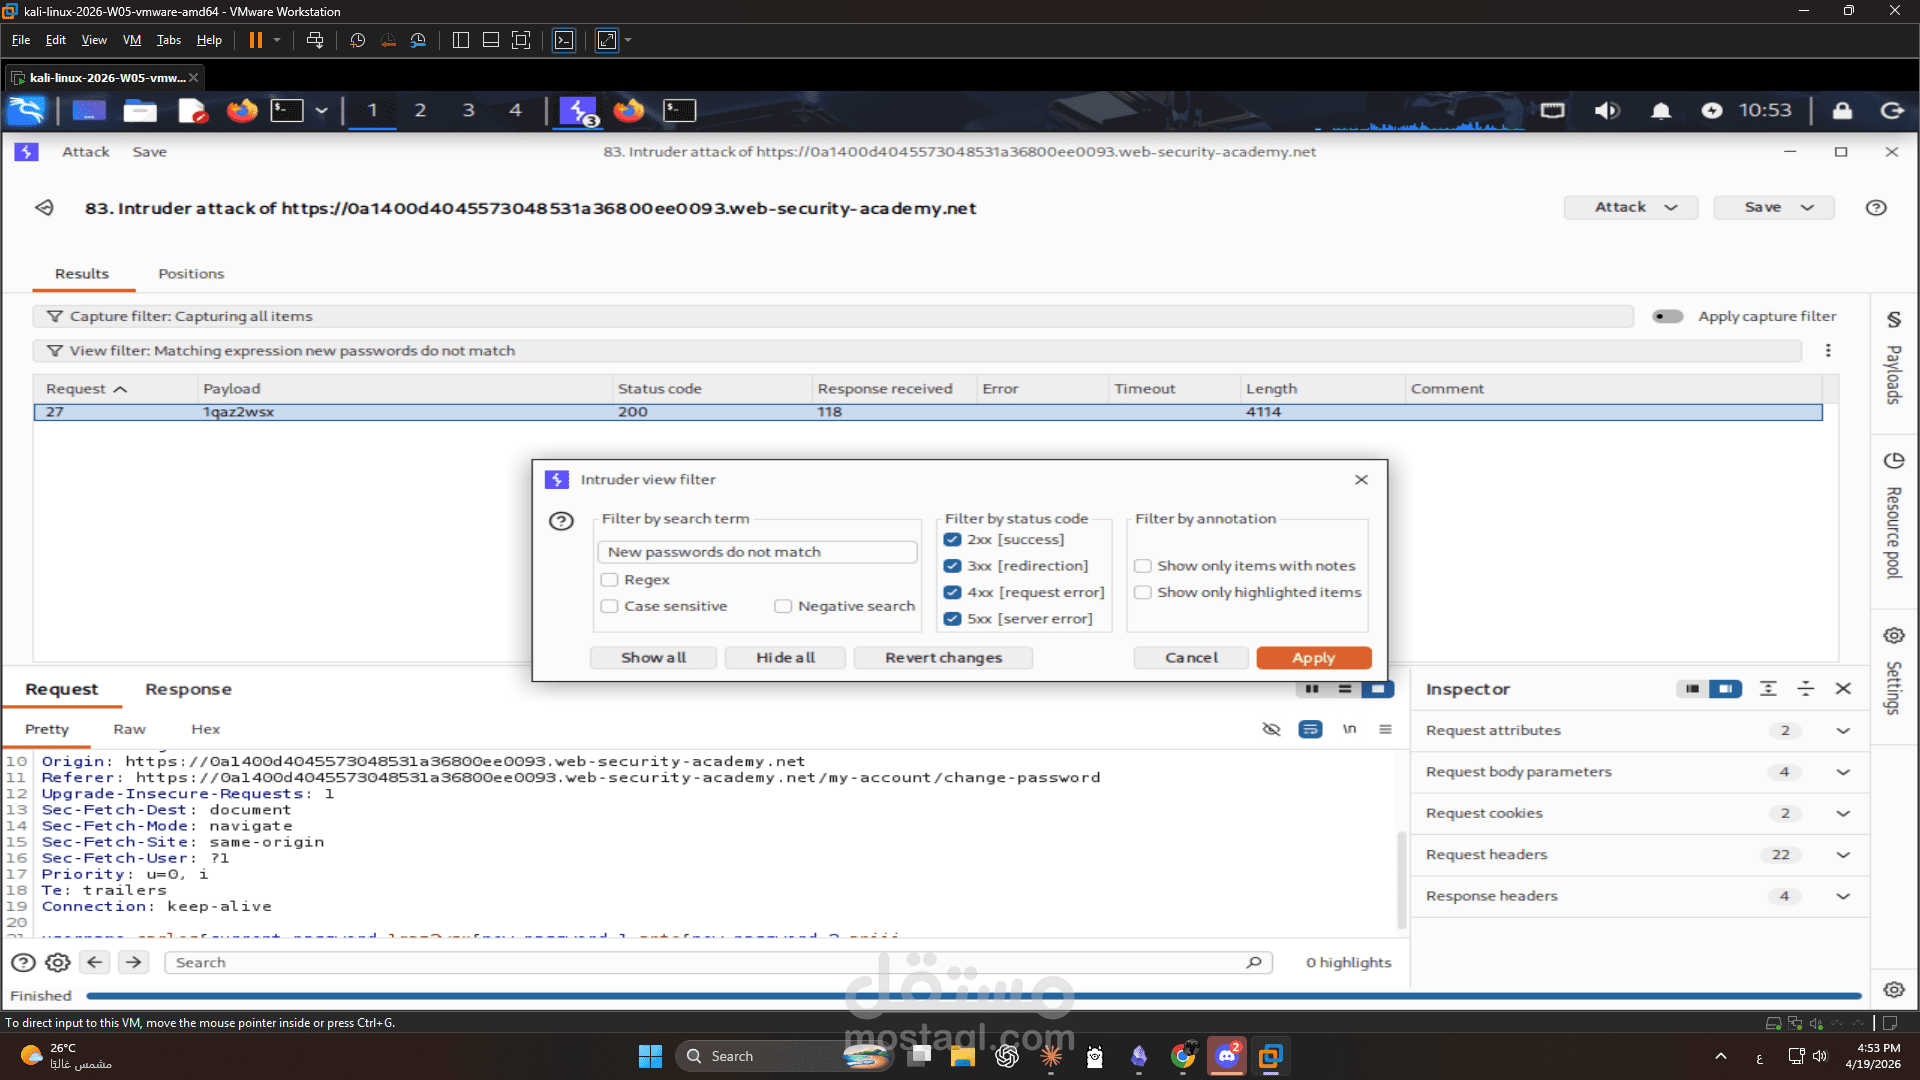Click the Kali volume speaker icon

click(x=1607, y=110)
